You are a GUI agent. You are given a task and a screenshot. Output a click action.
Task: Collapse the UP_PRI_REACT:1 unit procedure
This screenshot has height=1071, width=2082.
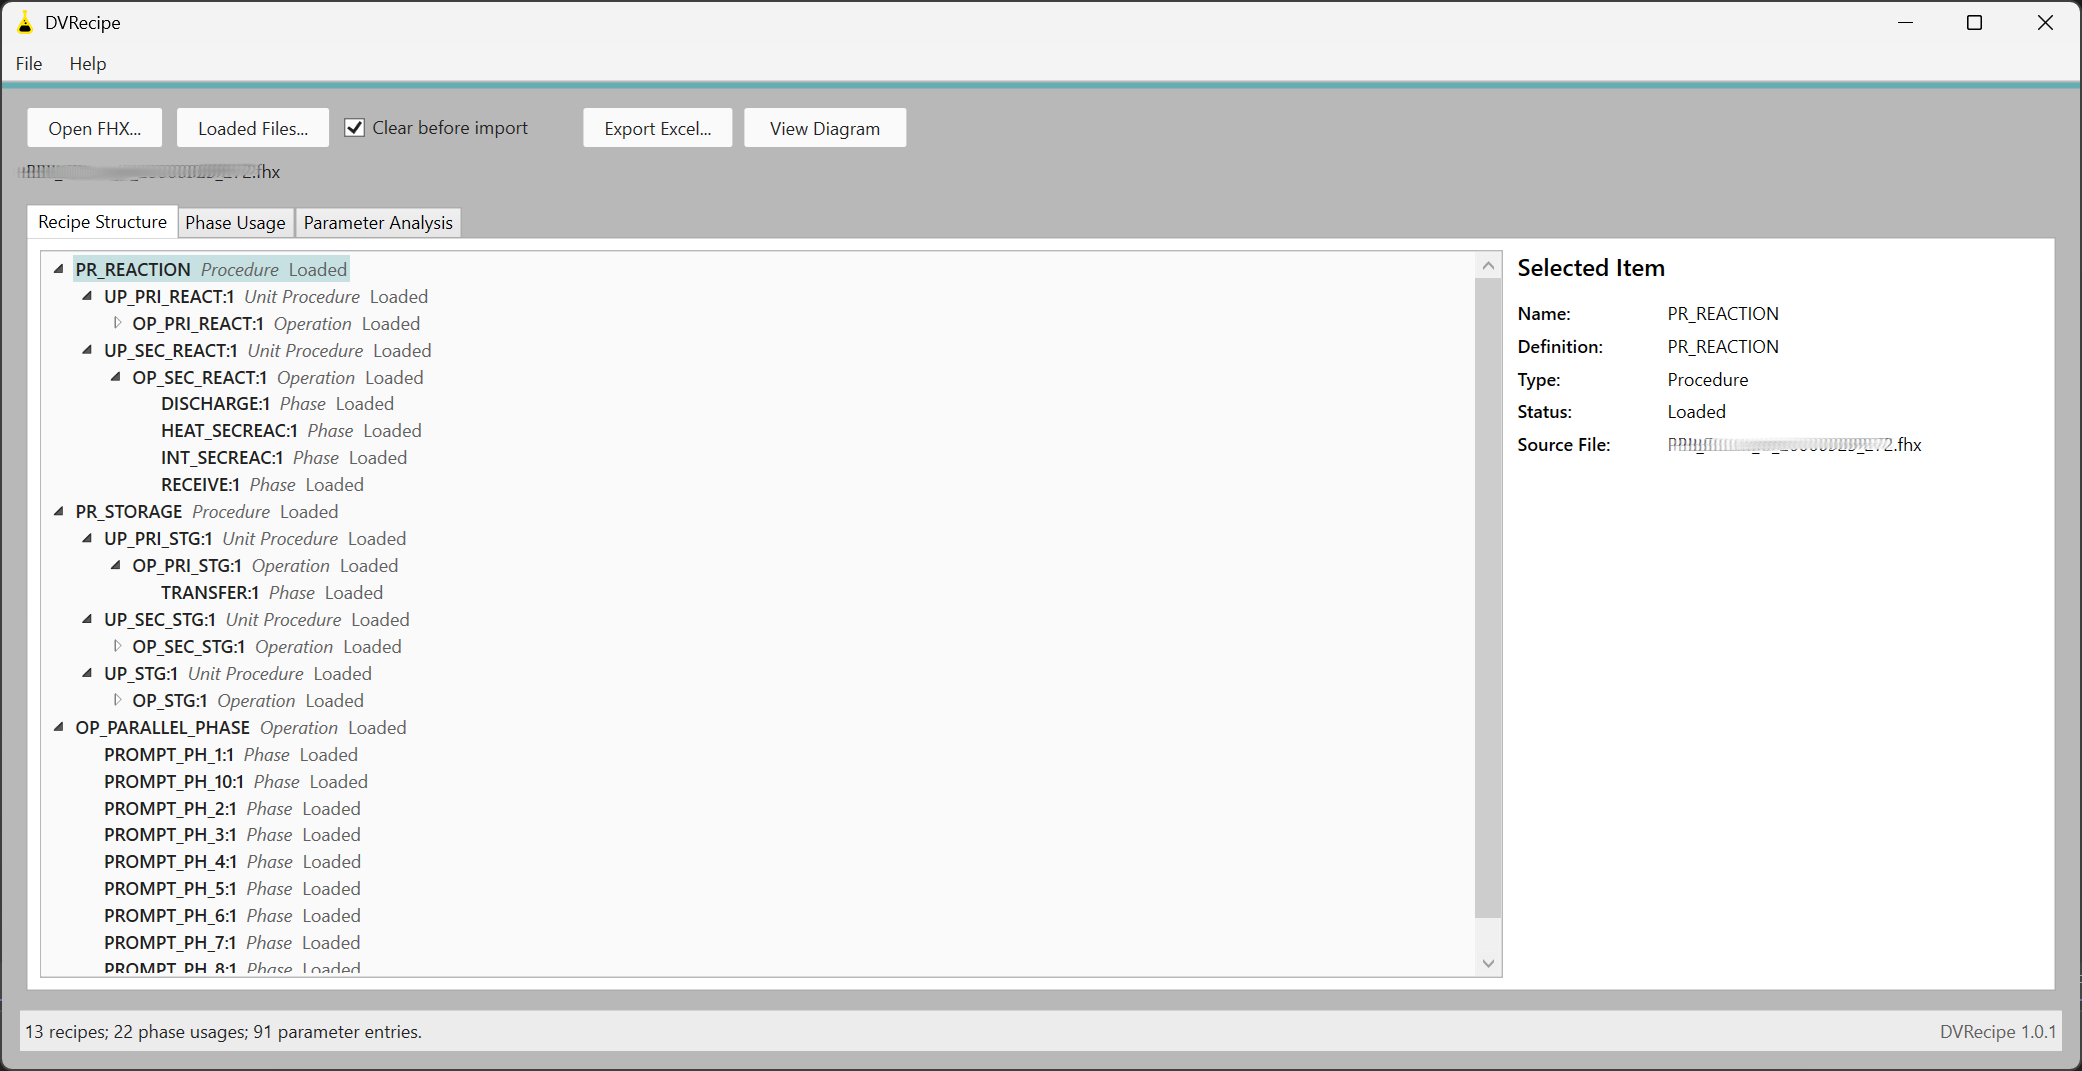click(87, 296)
